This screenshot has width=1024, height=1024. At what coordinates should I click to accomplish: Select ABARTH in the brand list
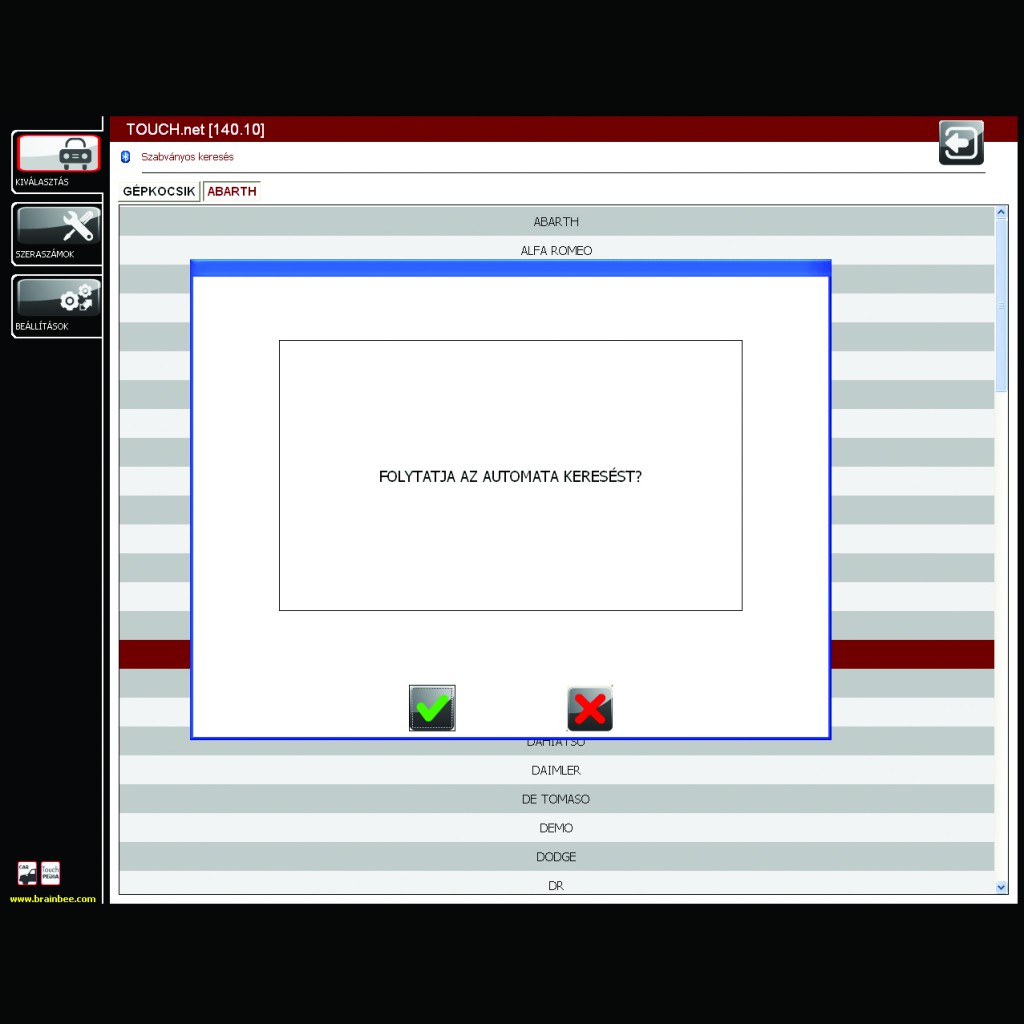point(556,221)
